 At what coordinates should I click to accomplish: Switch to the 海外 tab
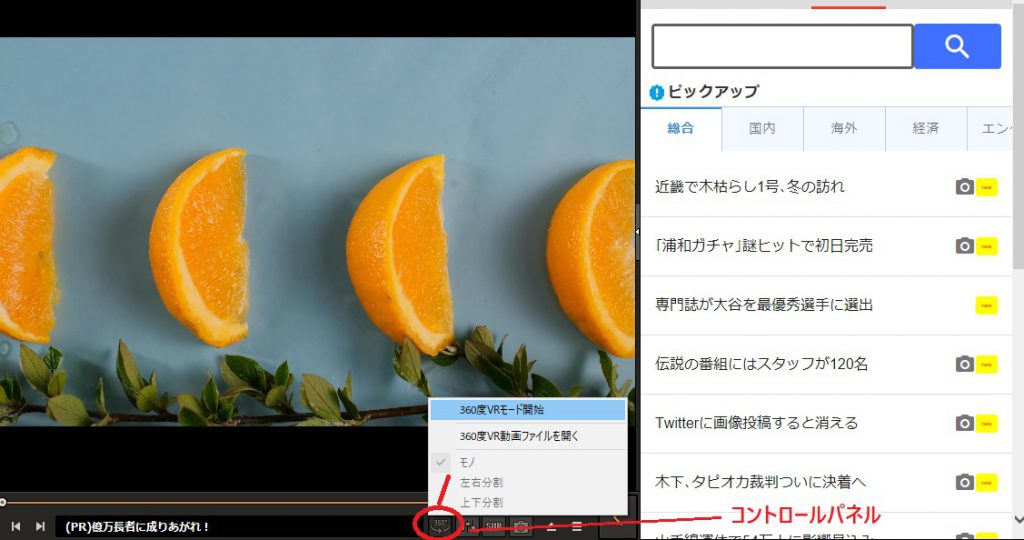(x=844, y=129)
